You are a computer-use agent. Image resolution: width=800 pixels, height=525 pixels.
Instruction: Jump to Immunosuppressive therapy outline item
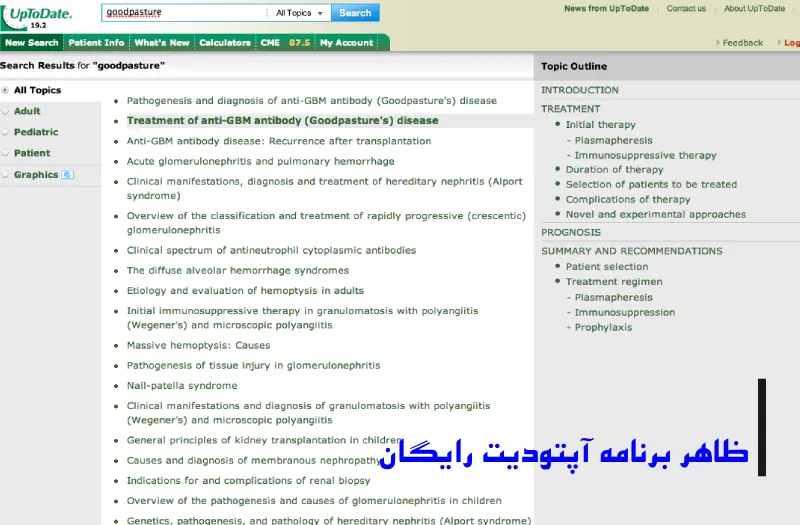645,155
